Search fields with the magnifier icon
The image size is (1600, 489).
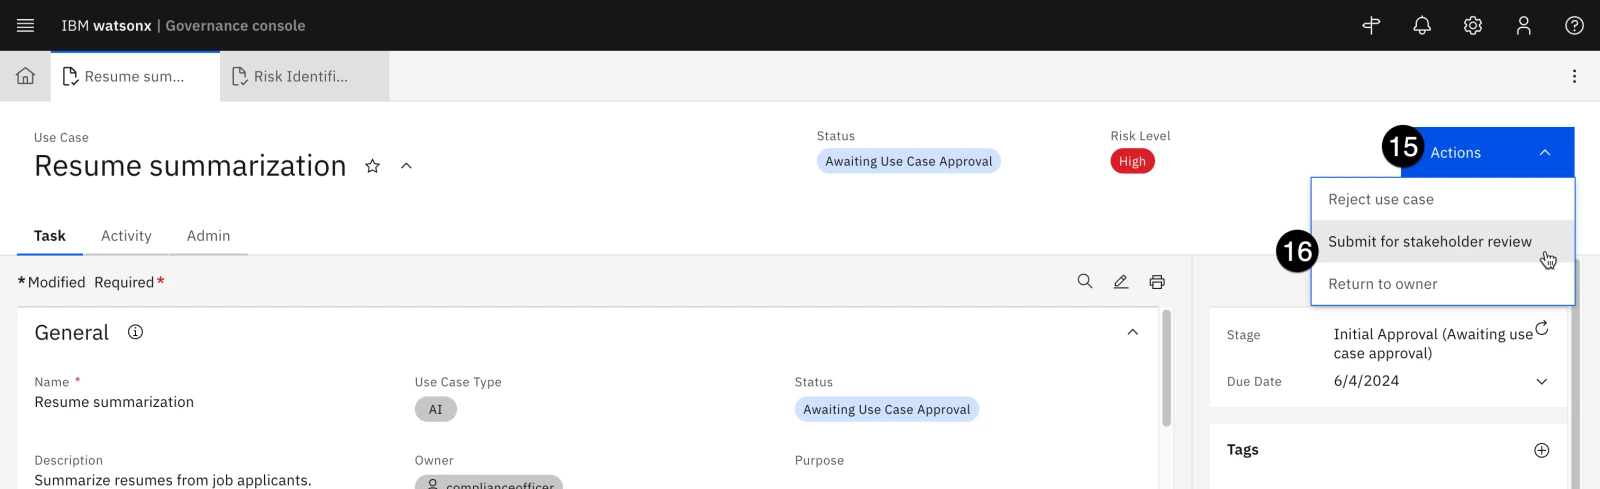click(1085, 282)
